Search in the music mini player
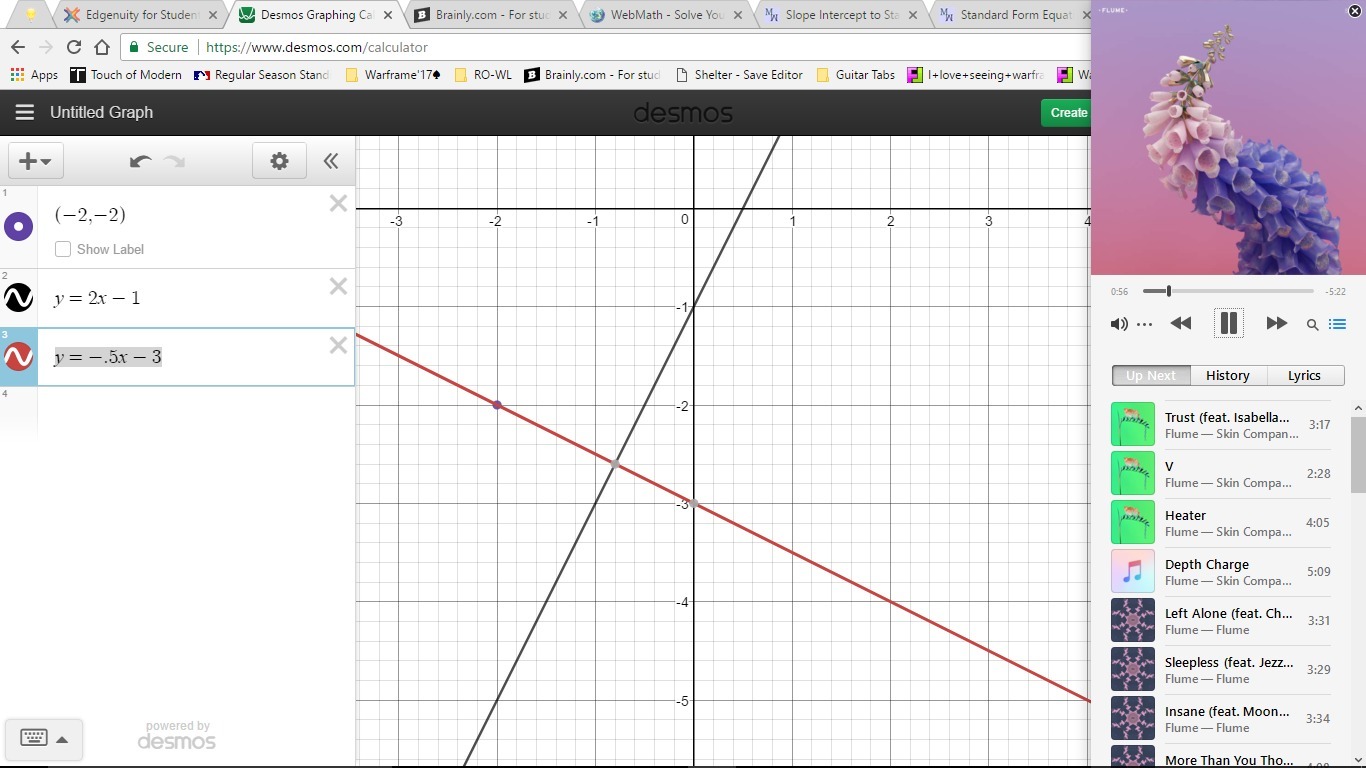Image resolution: width=1366 pixels, height=768 pixels. click(x=1312, y=324)
